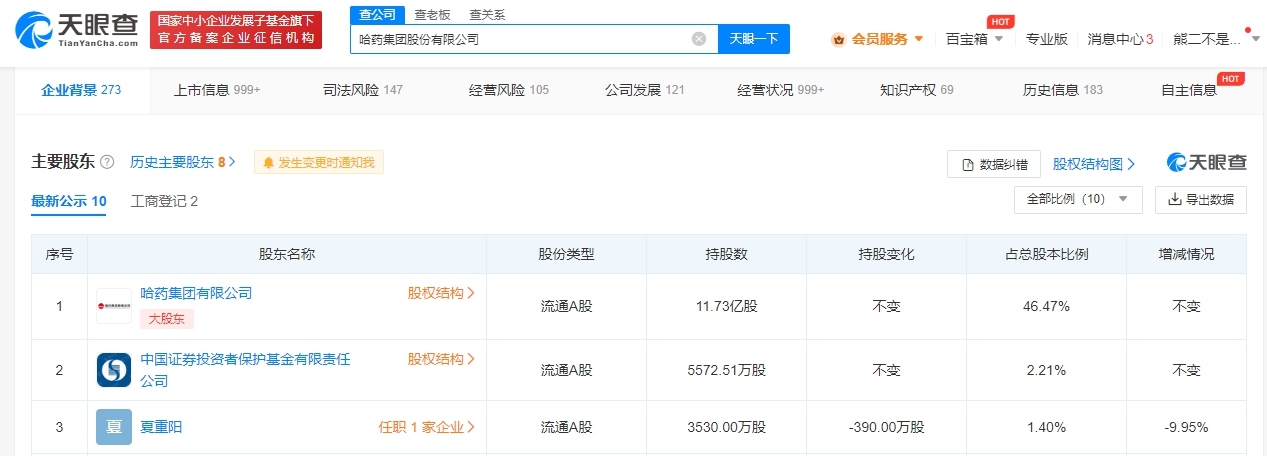Open the 中国证券投资者保护基金 logo icon
Image resolution: width=1267 pixels, height=456 pixels.
coord(114,370)
